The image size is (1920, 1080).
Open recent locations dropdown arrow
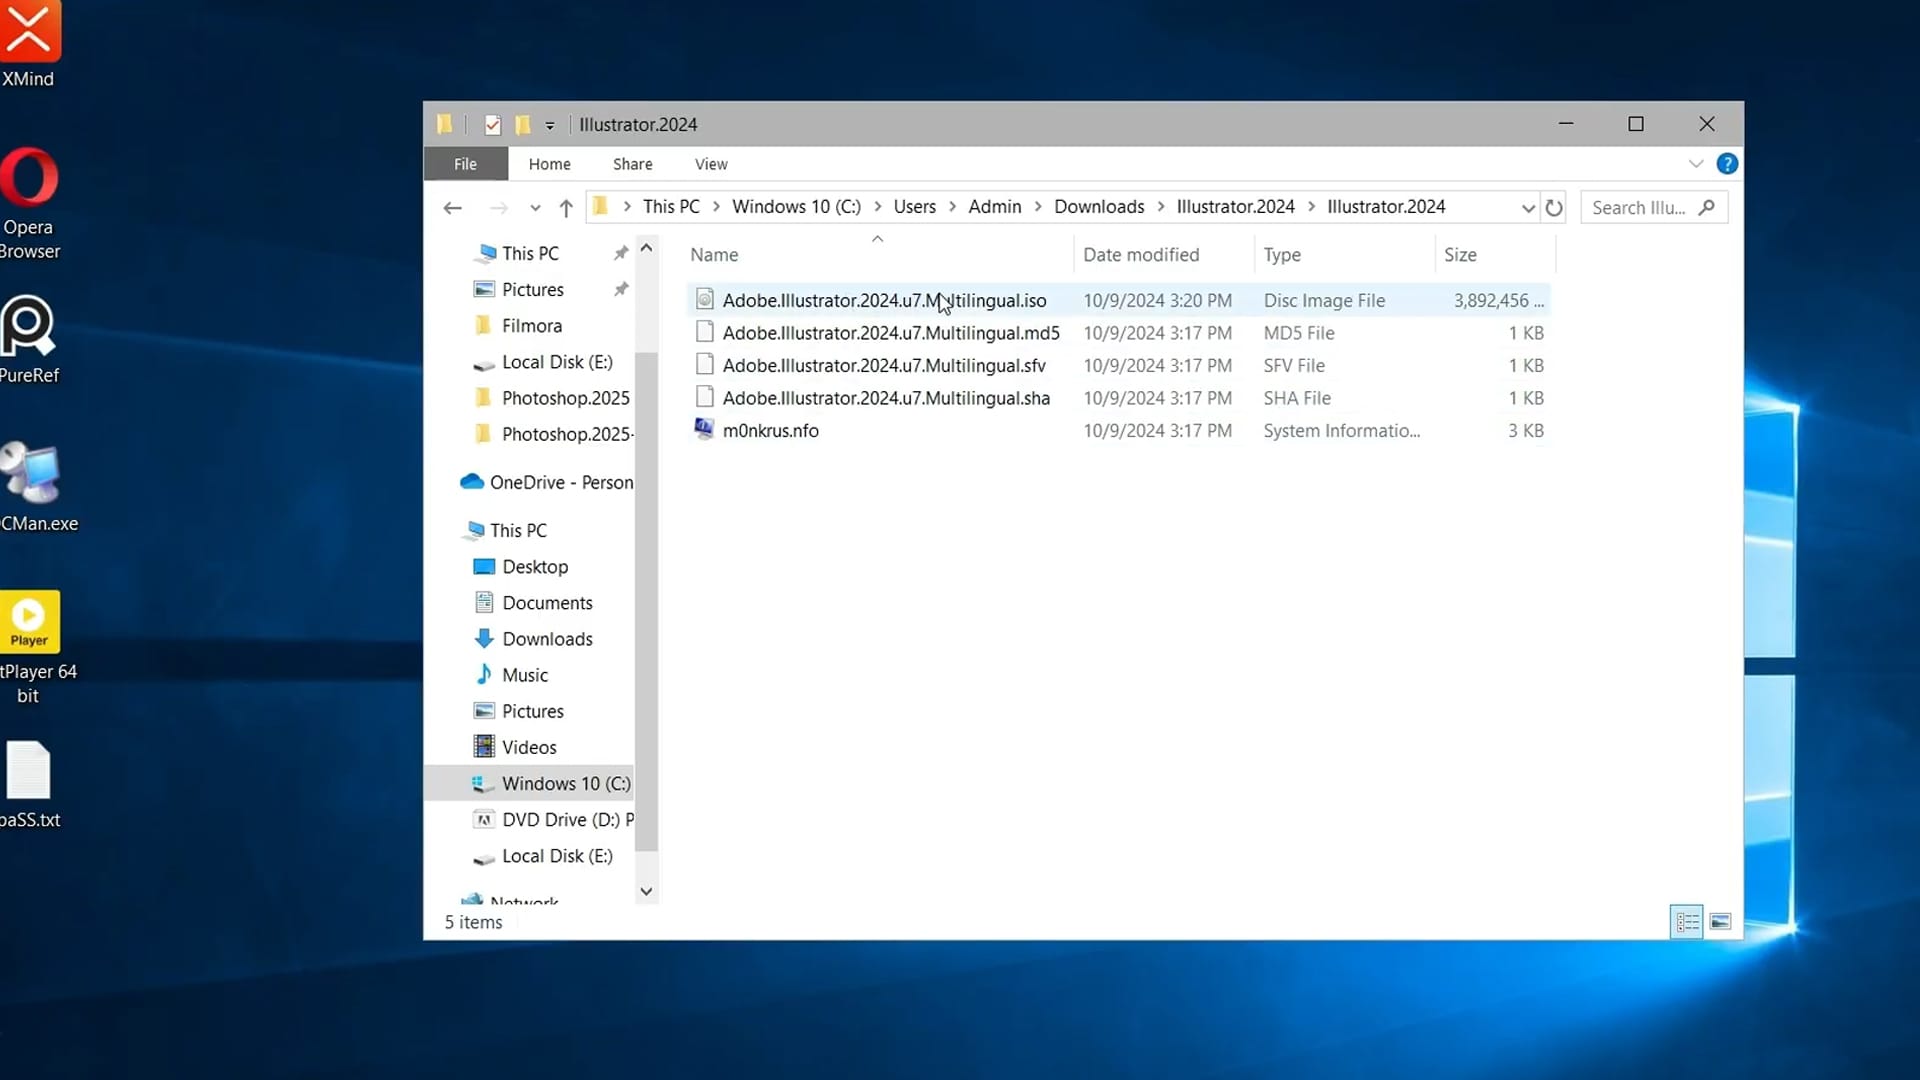pos(535,208)
